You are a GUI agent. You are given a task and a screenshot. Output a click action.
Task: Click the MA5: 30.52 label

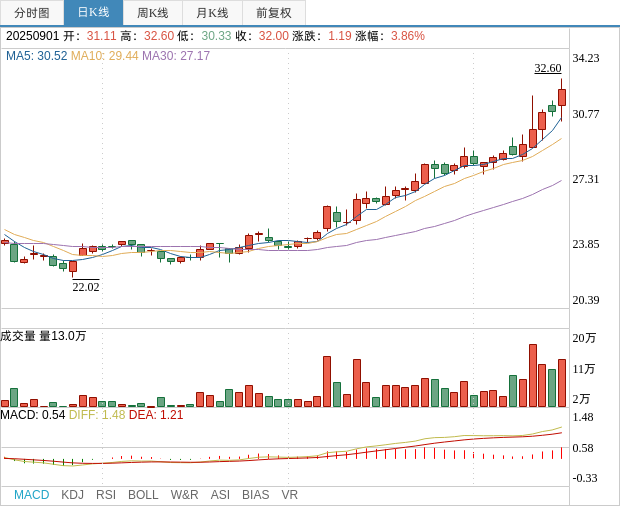[37, 56]
